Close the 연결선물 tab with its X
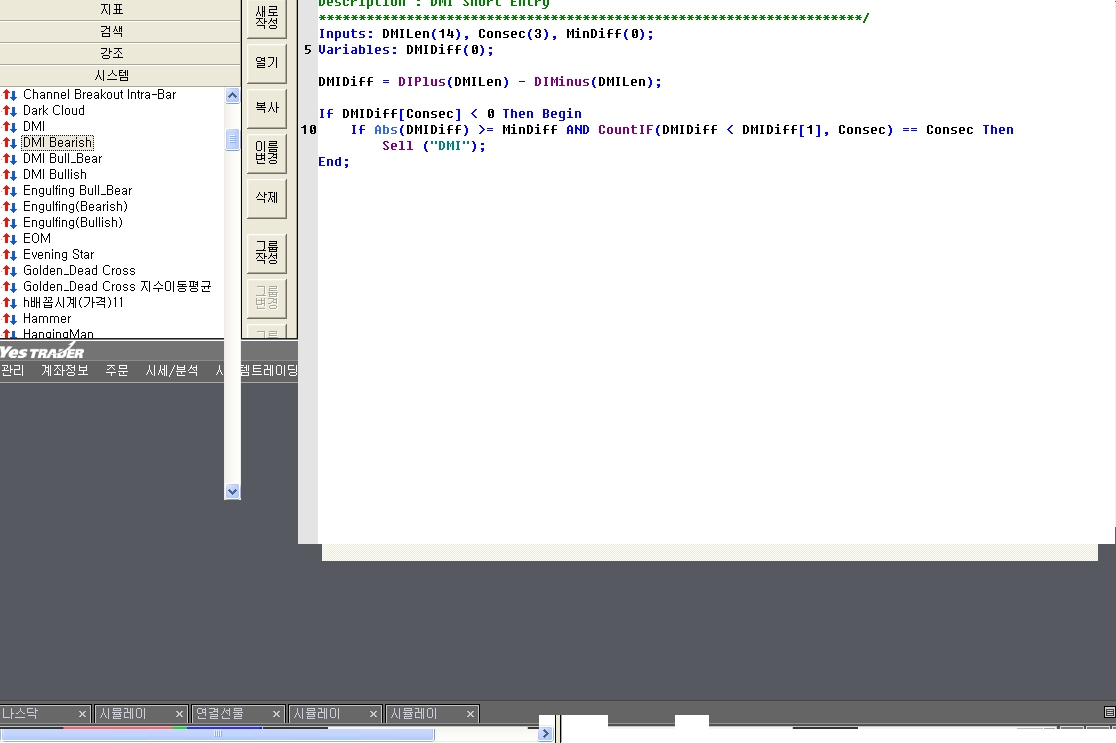The image size is (1116, 743). click(x=277, y=714)
